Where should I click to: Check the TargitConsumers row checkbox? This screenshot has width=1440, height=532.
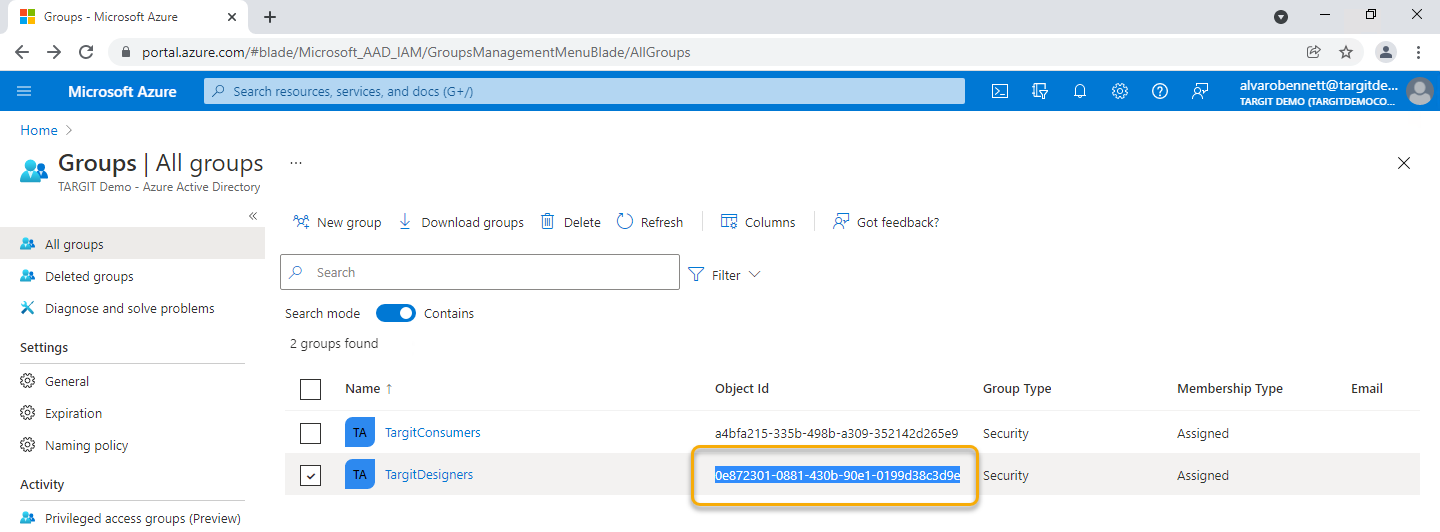point(311,433)
